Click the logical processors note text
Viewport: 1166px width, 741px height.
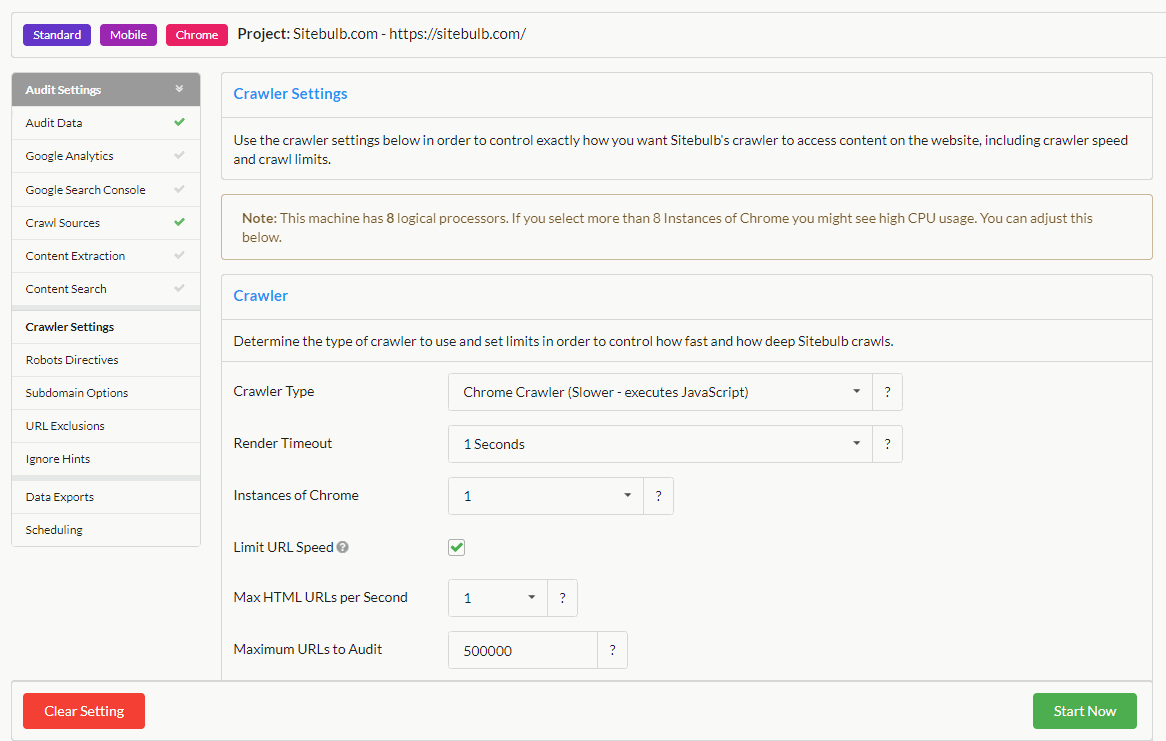pos(667,228)
